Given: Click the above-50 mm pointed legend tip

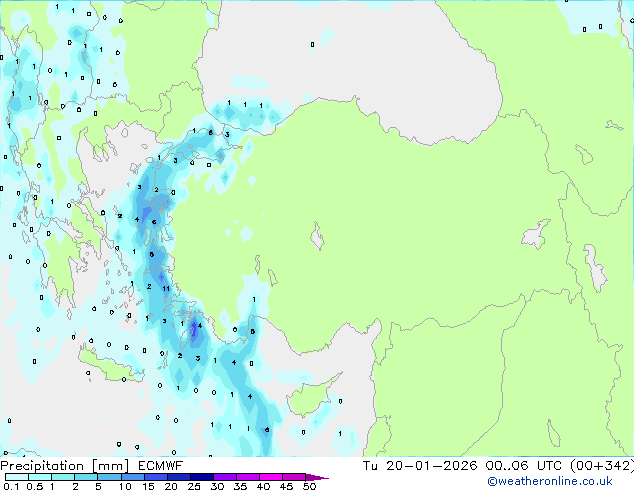Looking at the screenshot, I should tap(317, 477).
